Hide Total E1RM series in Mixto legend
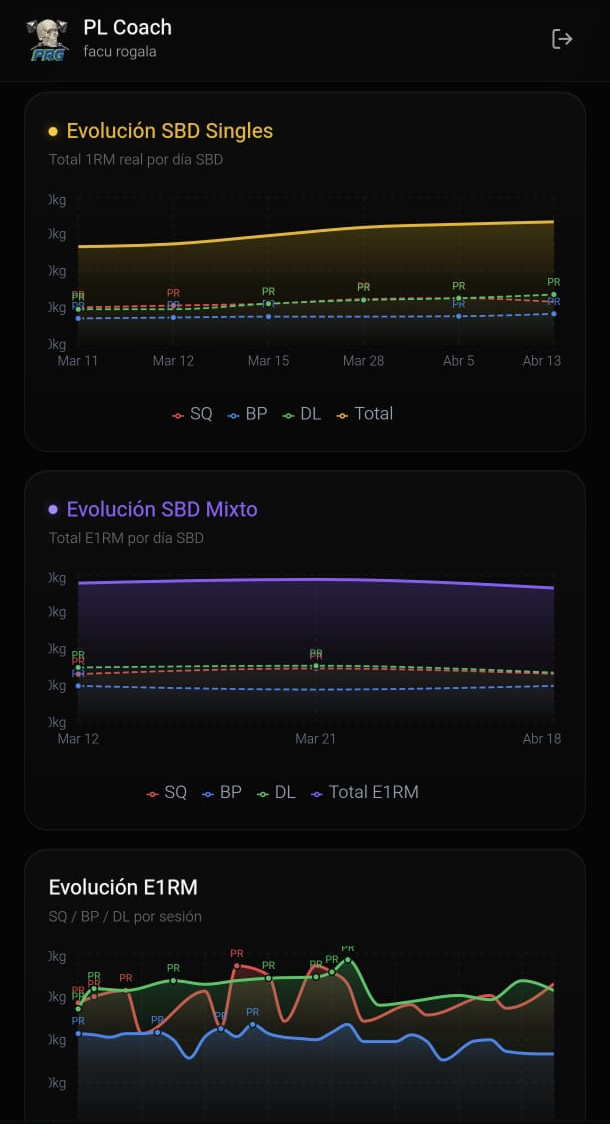The height and width of the screenshot is (1124, 610). pyautogui.click(x=365, y=792)
